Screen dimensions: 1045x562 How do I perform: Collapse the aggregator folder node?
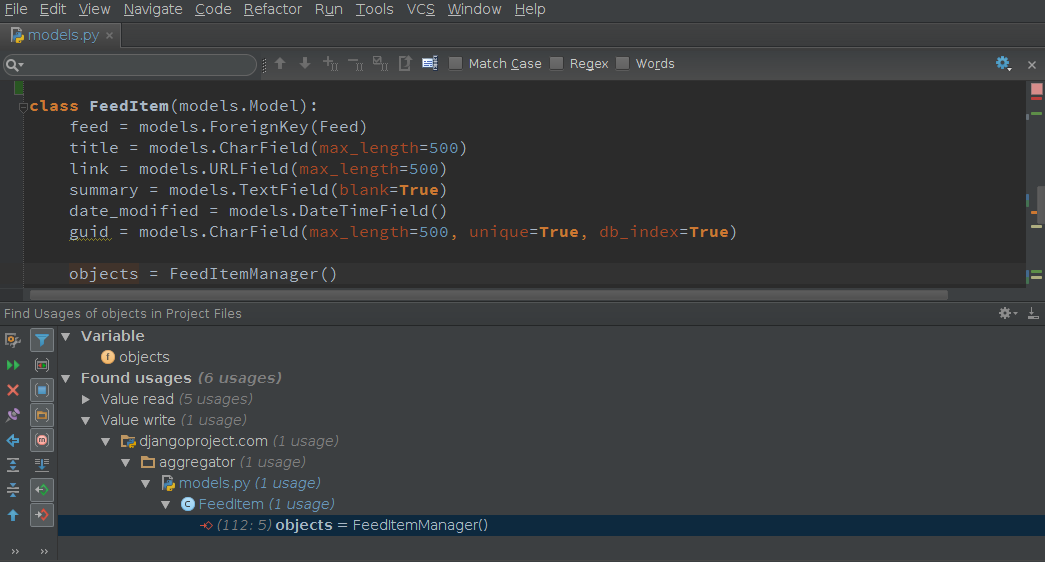click(125, 463)
